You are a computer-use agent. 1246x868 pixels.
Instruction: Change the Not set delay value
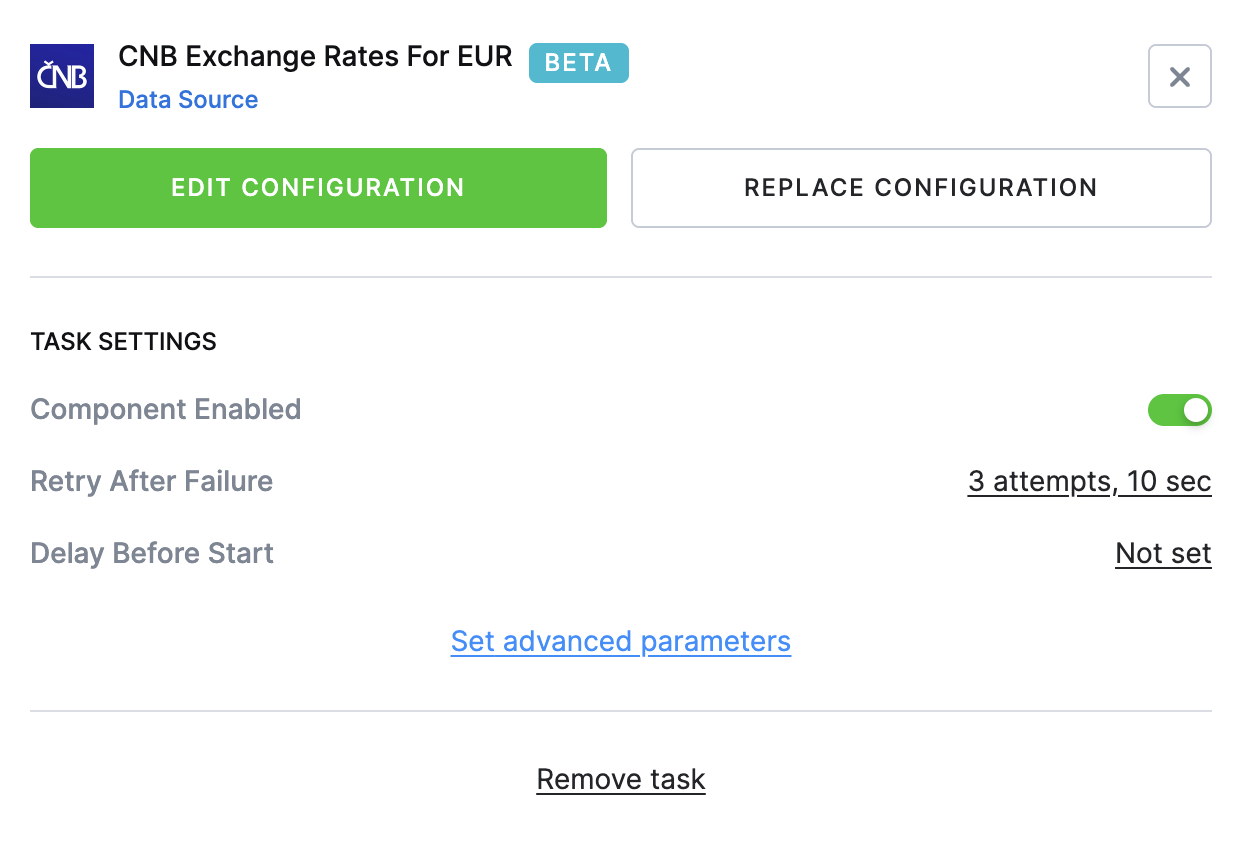point(1164,554)
